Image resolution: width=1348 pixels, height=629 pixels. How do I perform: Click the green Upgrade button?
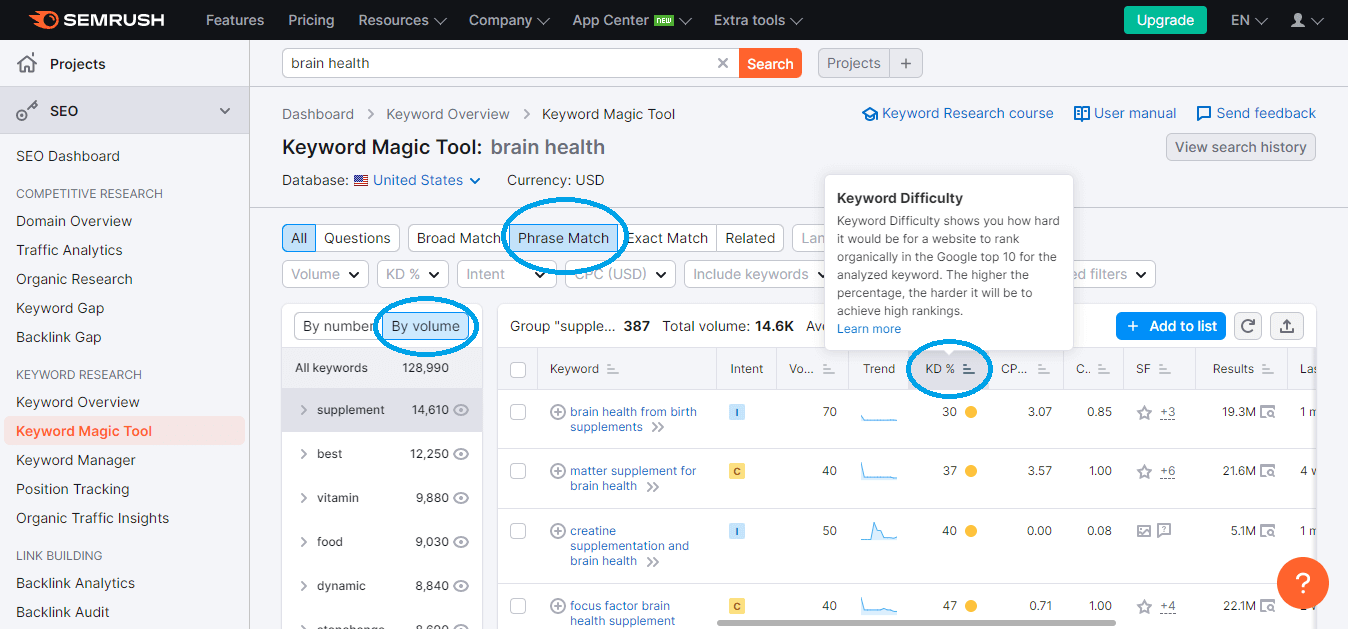click(1165, 20)
